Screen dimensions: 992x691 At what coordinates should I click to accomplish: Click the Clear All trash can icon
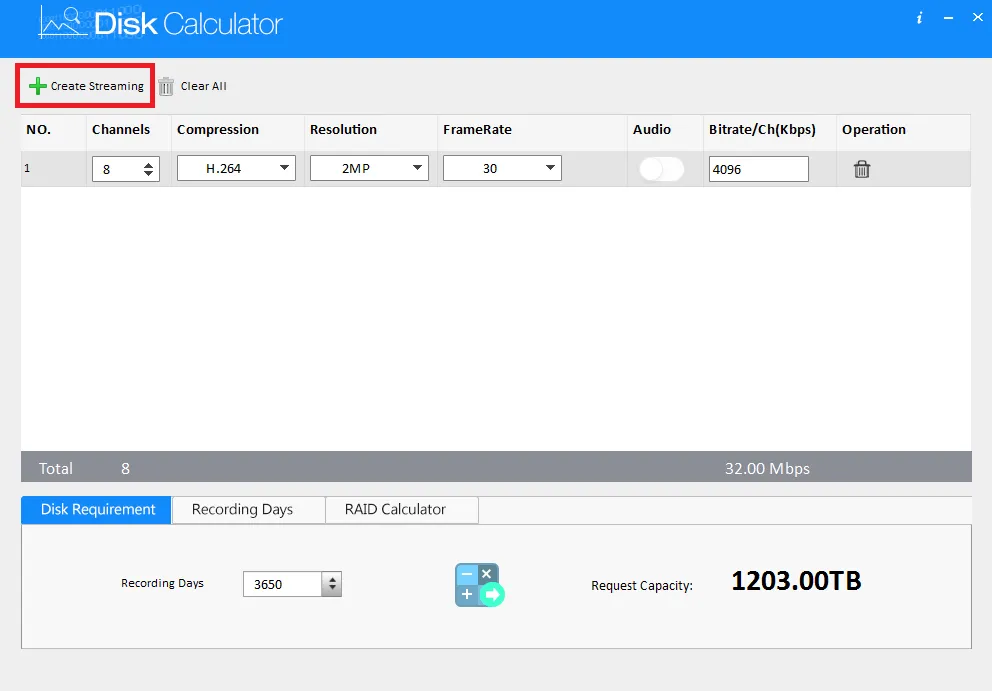click(x=166, y=86)
